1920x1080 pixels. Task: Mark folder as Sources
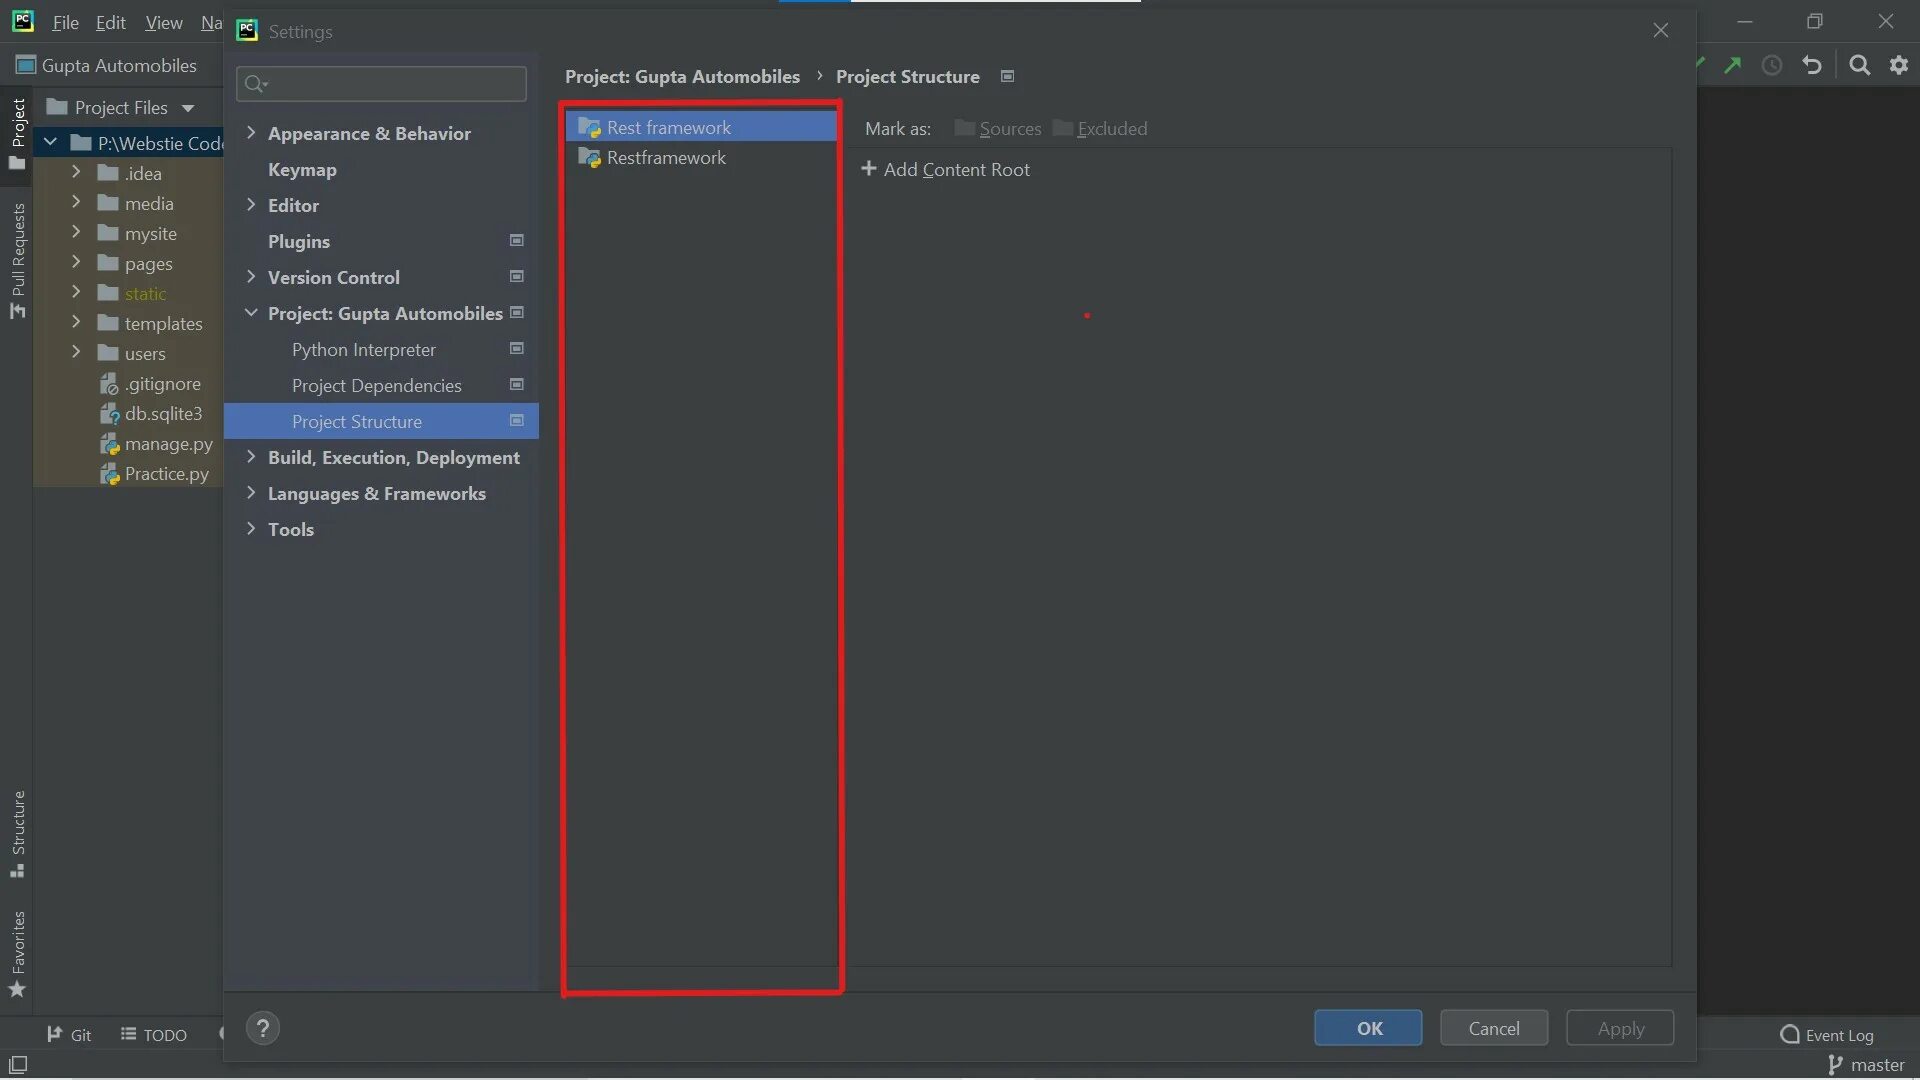click(x=998, y=129)
